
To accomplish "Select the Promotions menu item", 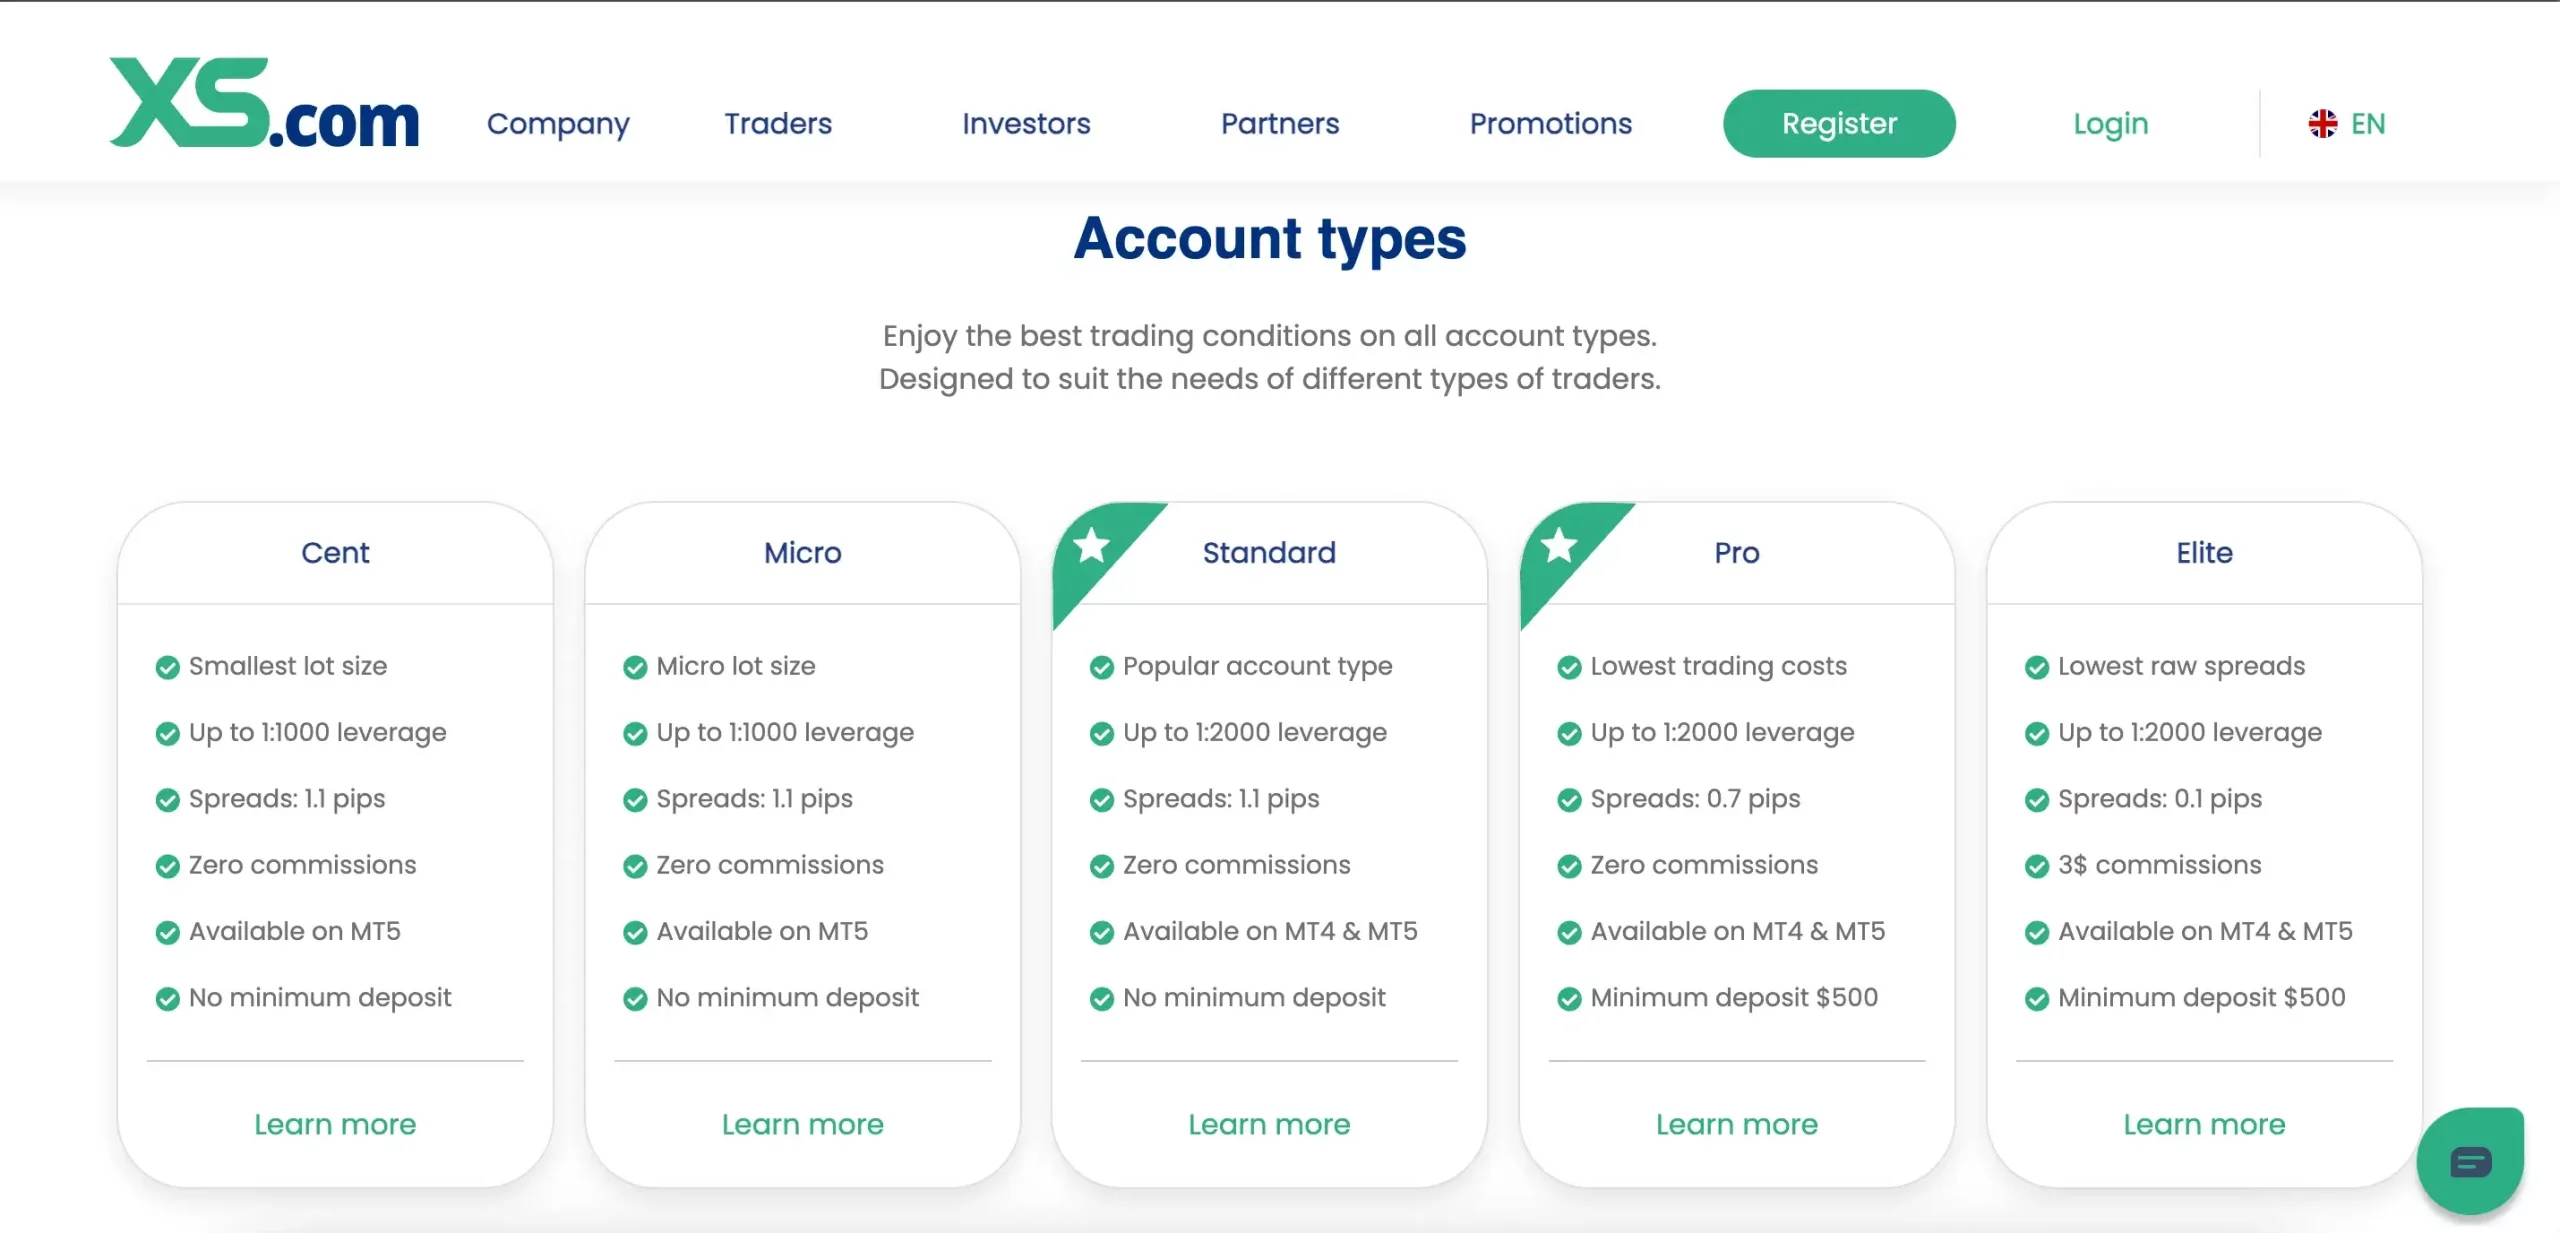I will (1549, 122).
